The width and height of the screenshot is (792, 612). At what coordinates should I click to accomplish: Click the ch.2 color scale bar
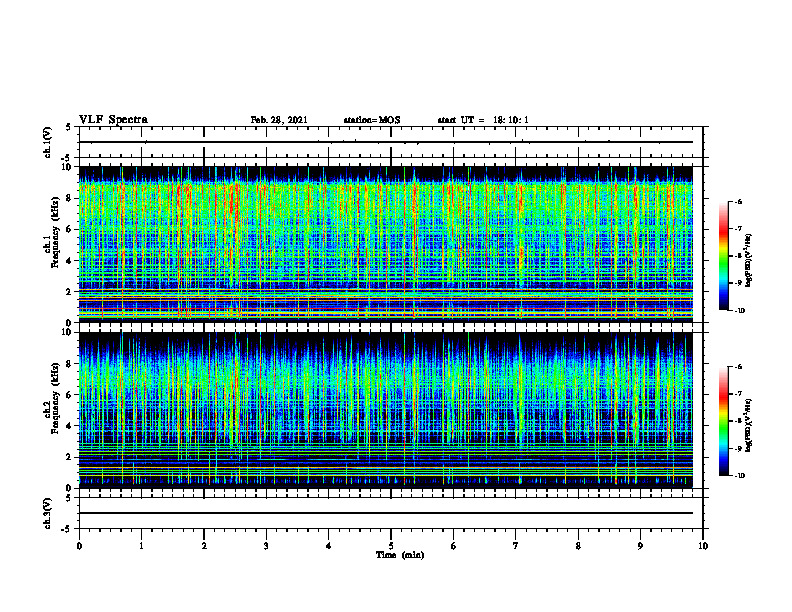point(723,421)
